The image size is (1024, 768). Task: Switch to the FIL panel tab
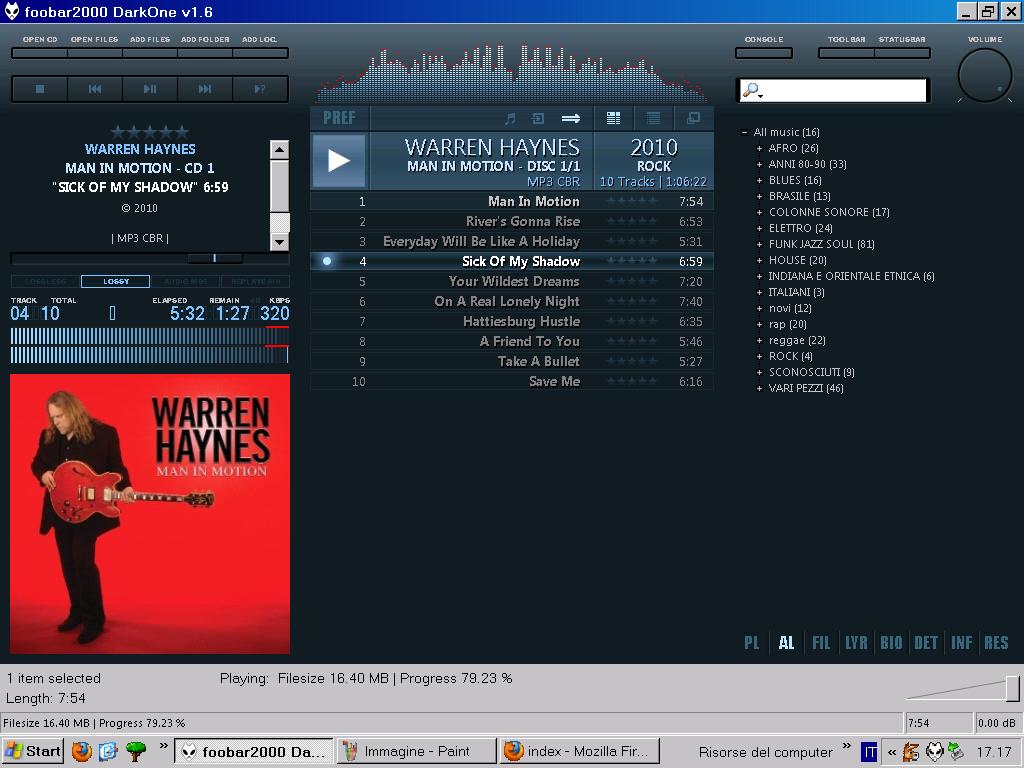tap(821, 643)
